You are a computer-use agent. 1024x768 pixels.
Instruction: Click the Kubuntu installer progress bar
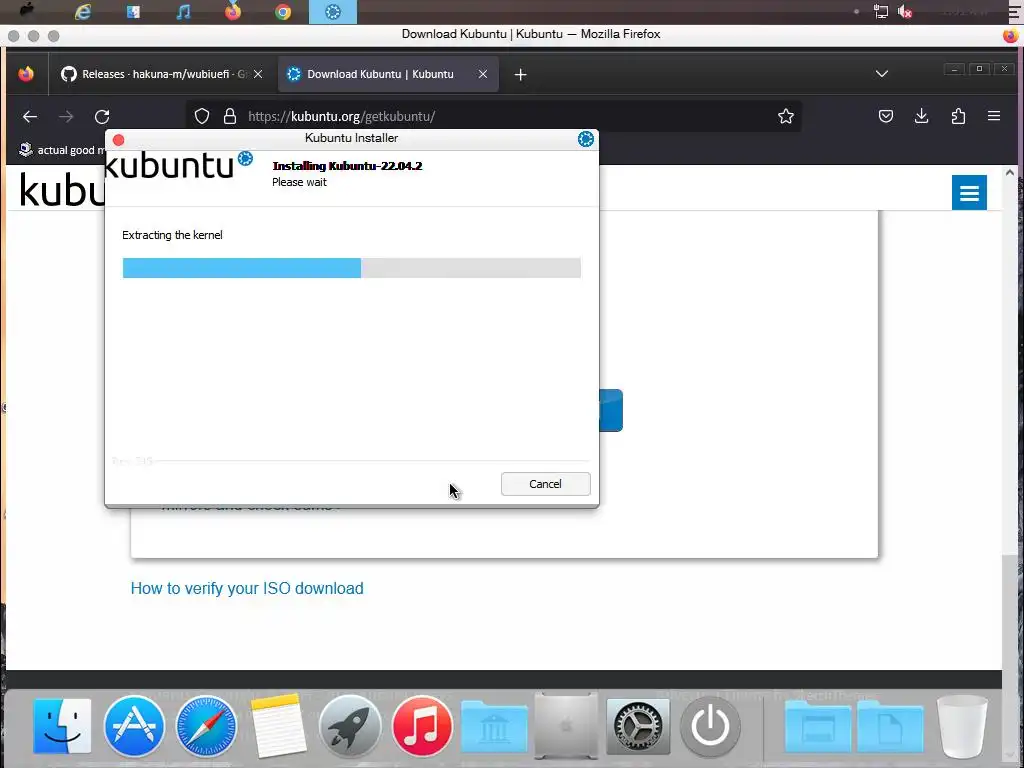click(351, 268)
